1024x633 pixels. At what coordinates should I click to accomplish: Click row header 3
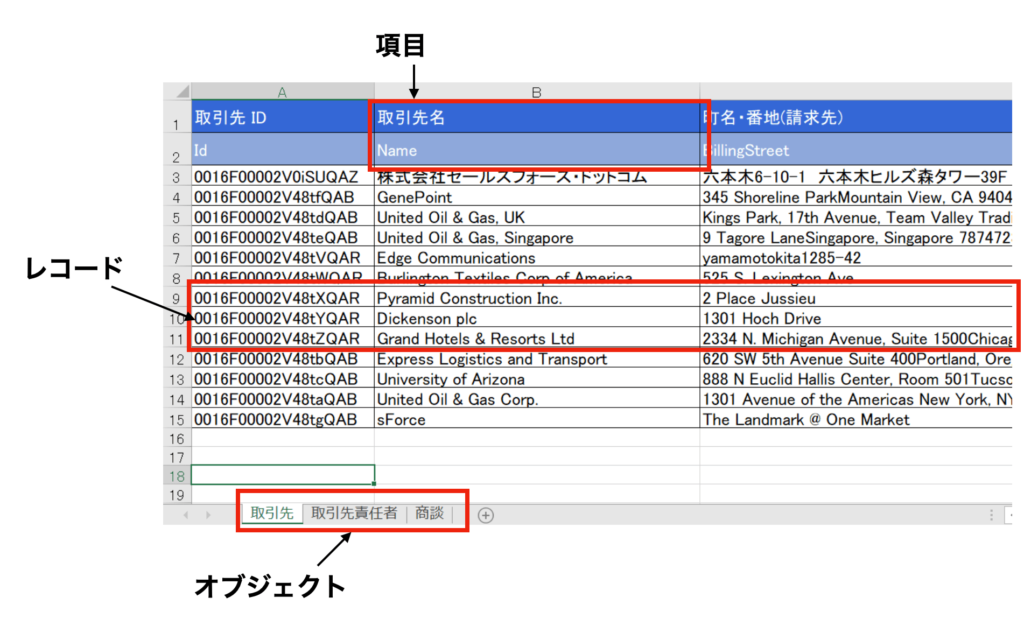click(x=176, y=177)
